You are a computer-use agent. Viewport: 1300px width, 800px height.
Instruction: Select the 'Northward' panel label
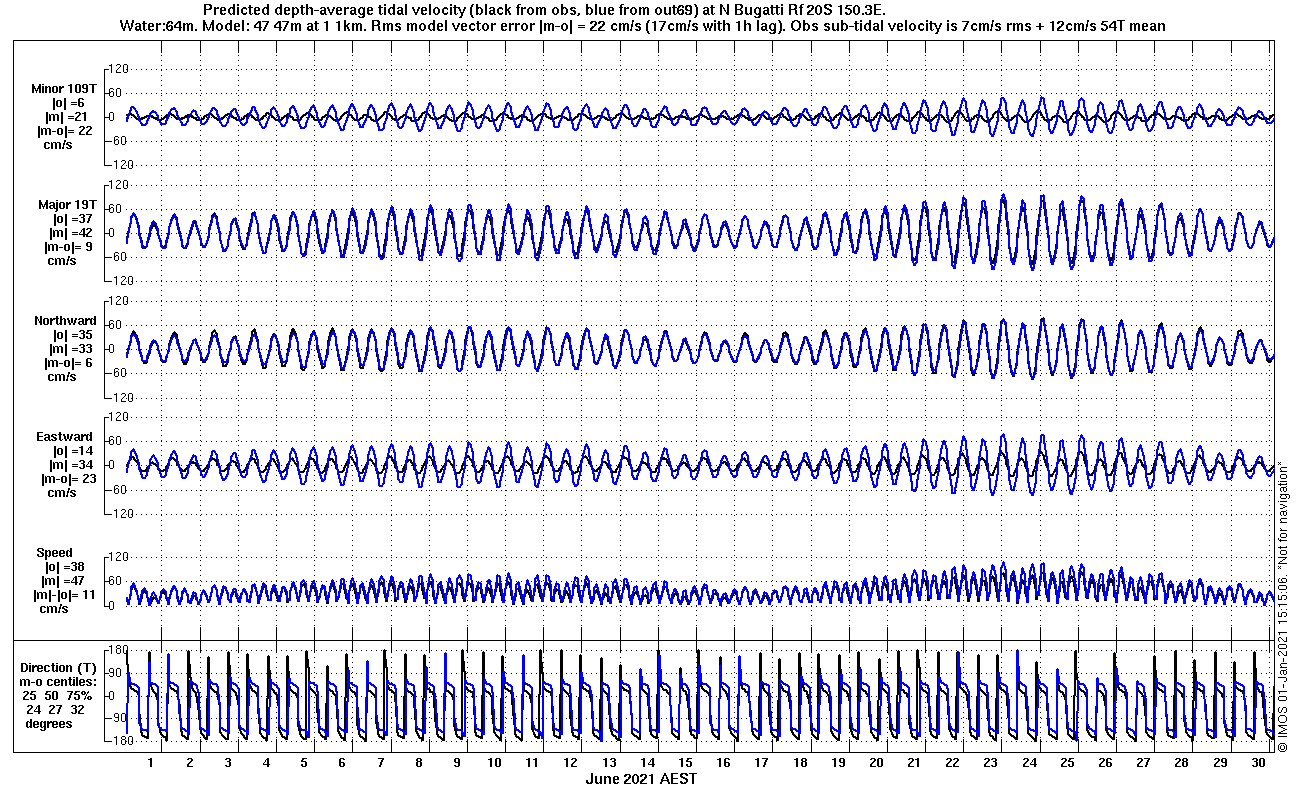tap(65, 320)
